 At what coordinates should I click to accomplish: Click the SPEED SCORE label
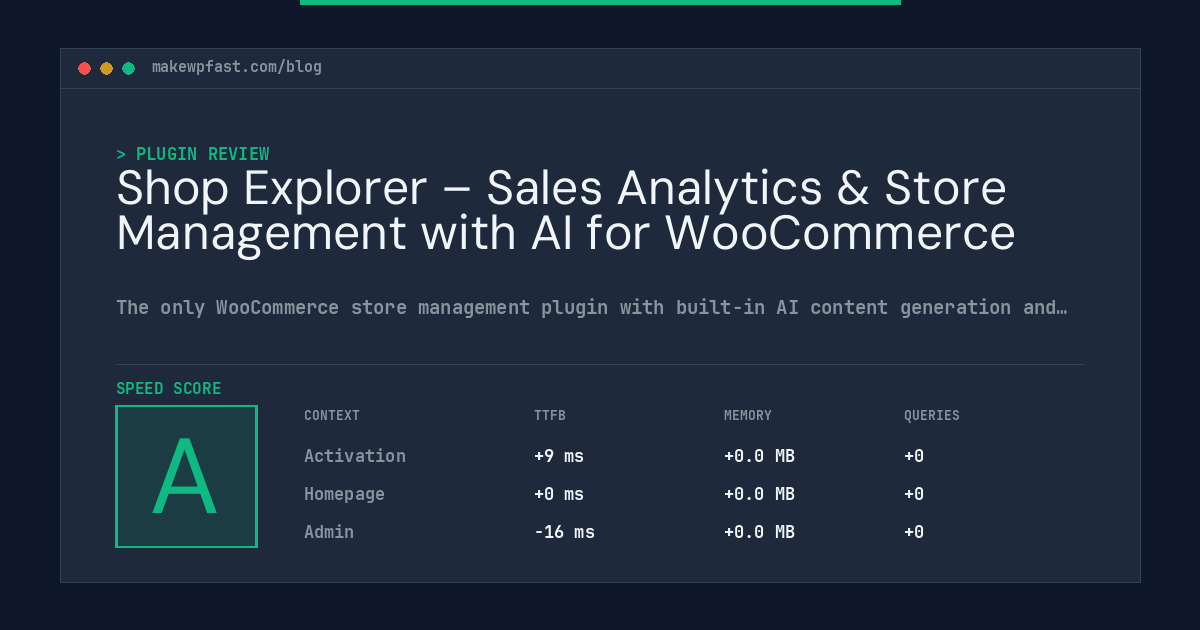pyautogui.click(x=169, y=389)
